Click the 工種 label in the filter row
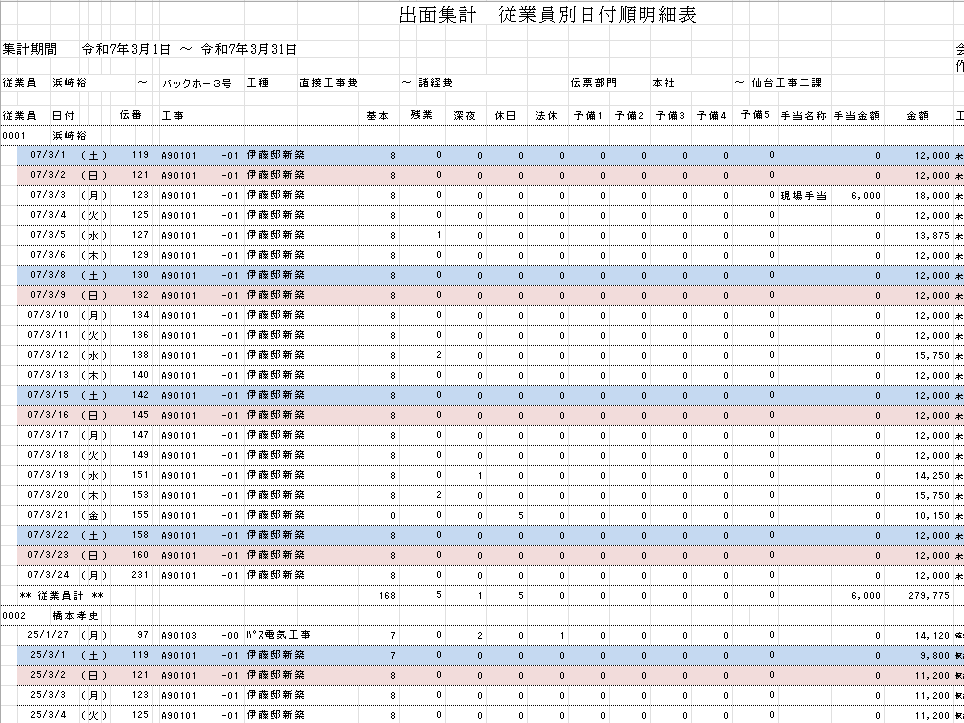The width and height of the screenshot is (964, 723). [x=258, y=83]
